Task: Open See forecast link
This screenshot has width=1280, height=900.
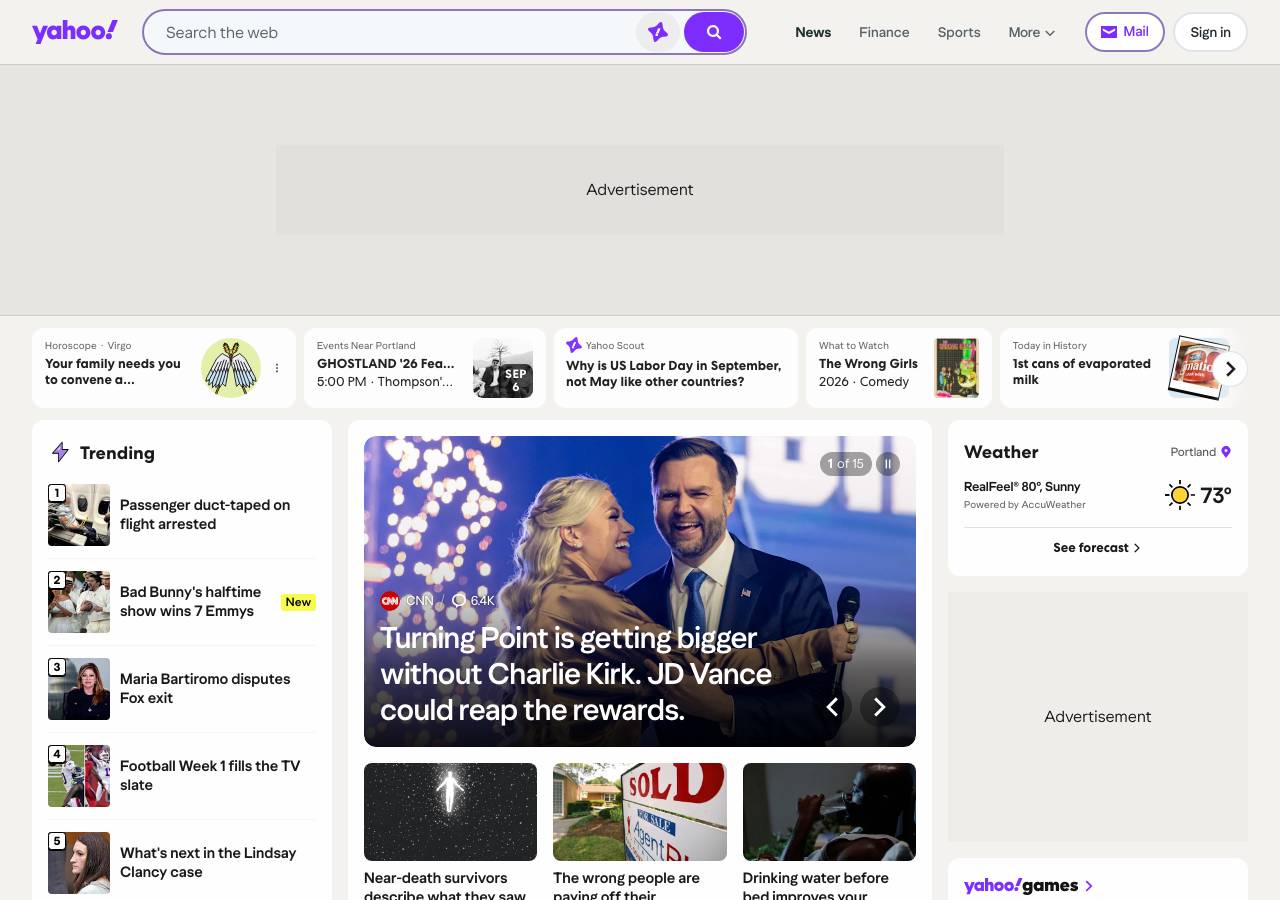Action: tap(1097, 548)
